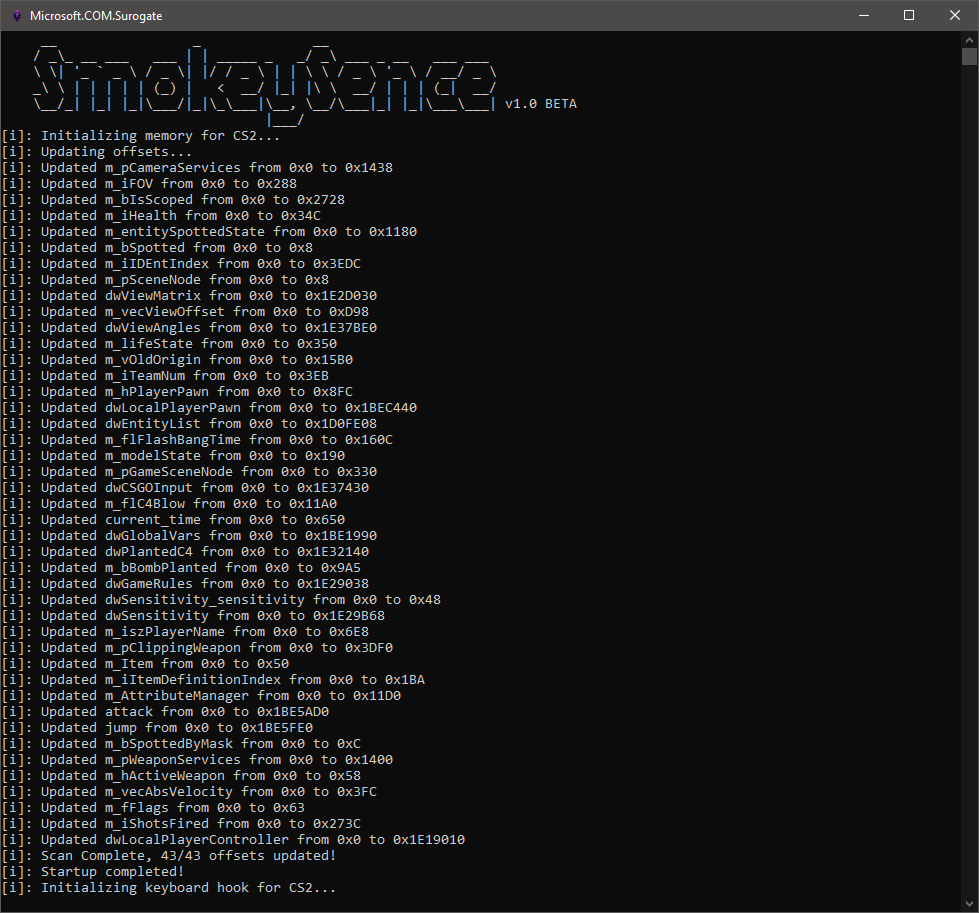Click the 'Updating offsets...' line
Image resolution: width=979 pixels, height=913 pixels.
(x=97, y=152)
